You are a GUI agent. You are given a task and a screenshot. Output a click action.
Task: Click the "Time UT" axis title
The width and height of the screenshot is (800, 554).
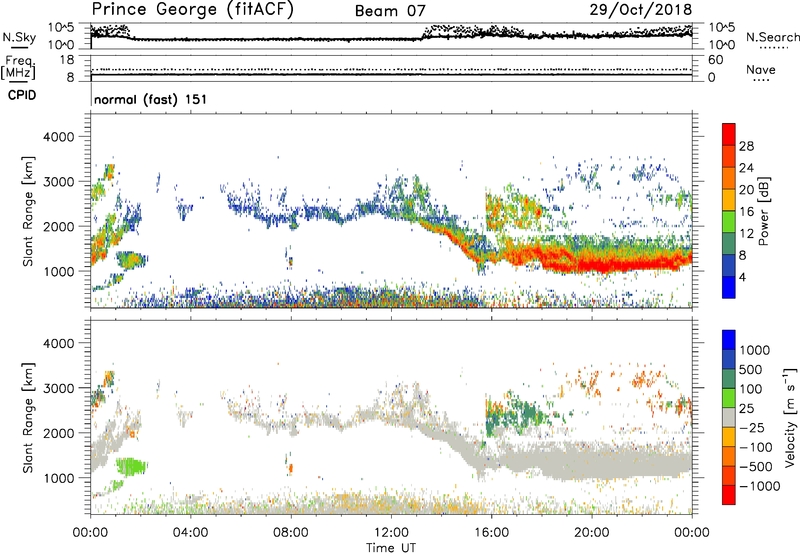pyautogui.click(x=391, y=548)
